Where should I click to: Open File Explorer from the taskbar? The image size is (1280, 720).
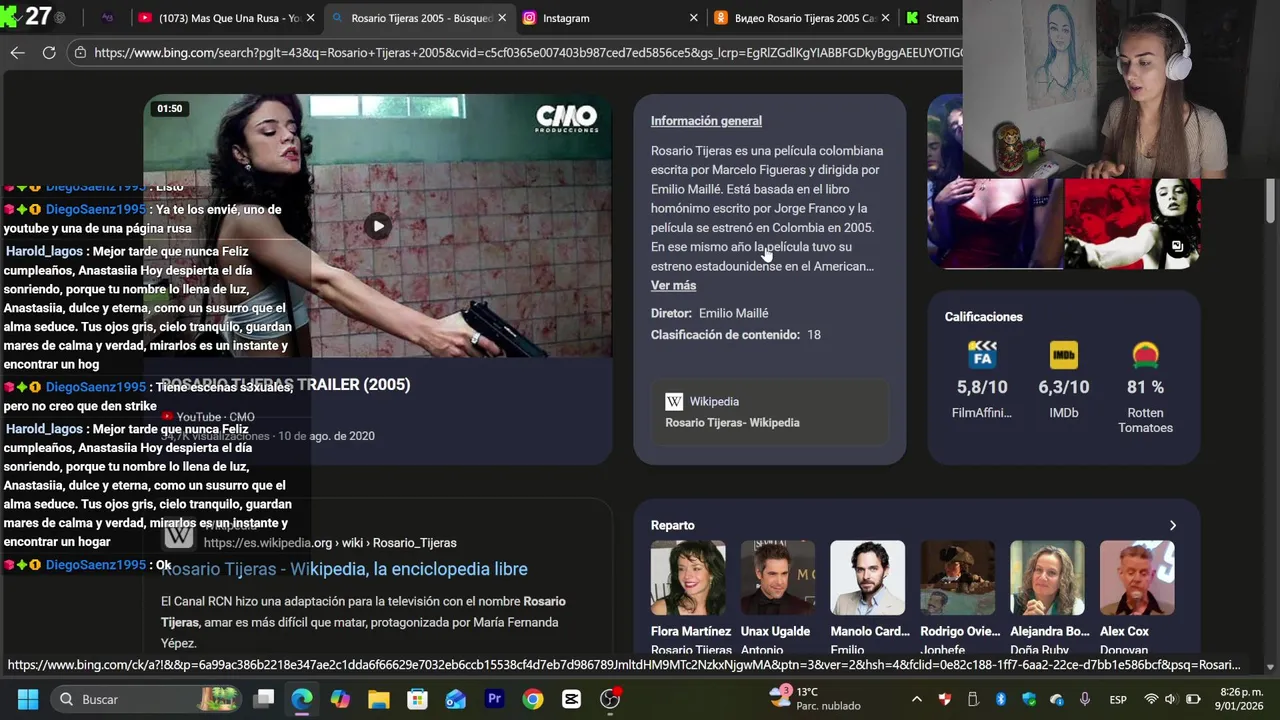point(379,699)
